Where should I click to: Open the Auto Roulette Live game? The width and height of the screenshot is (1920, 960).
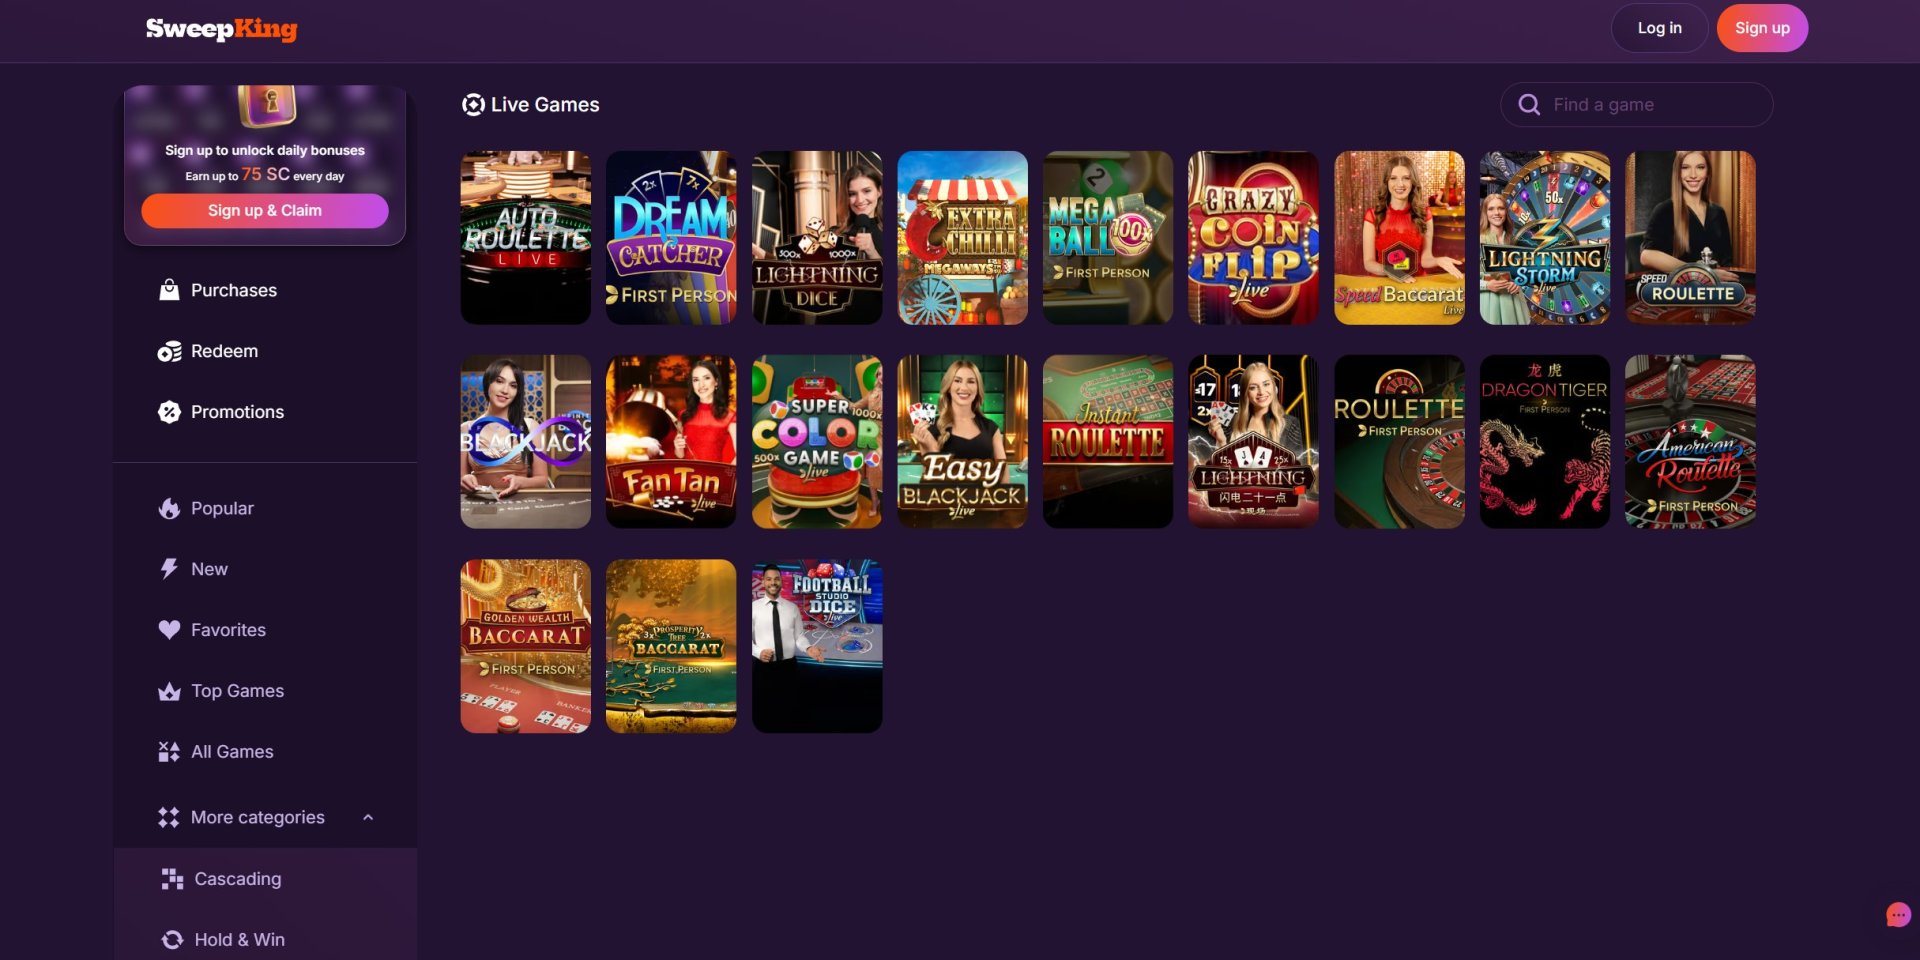pyautogui.click(x=526, y=238)
